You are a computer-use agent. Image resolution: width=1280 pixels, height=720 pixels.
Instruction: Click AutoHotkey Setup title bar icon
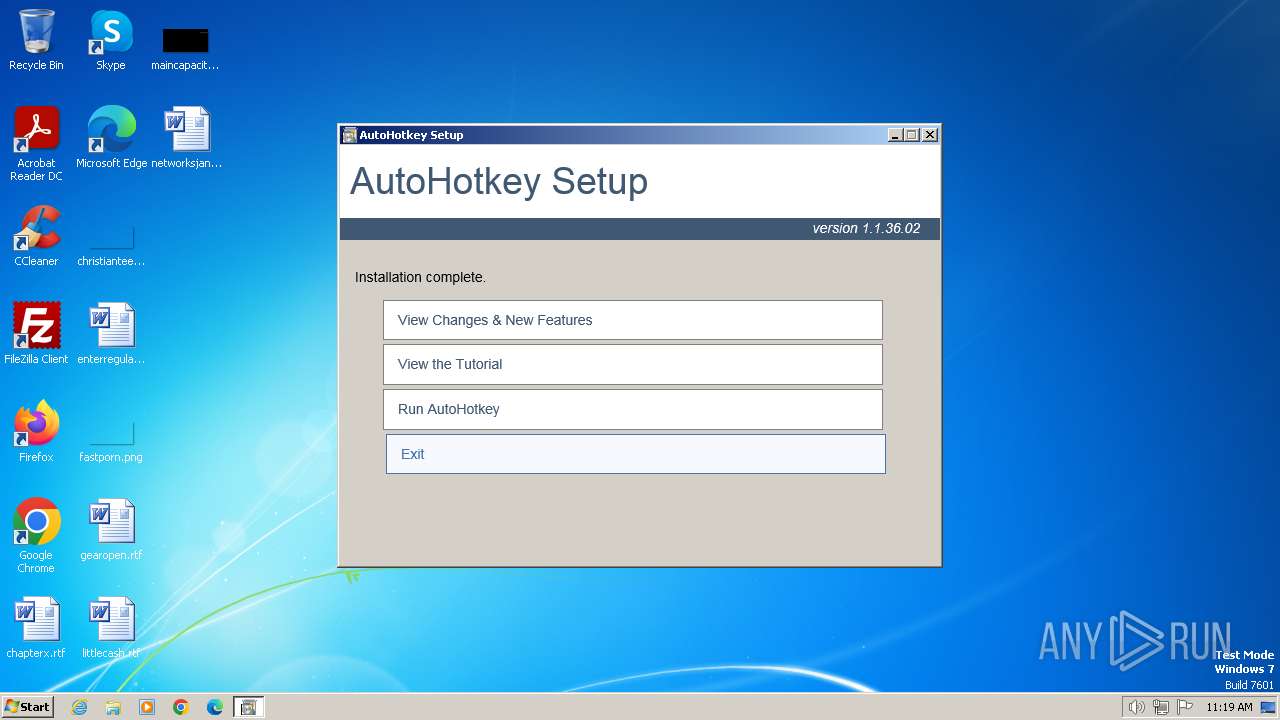[349, 135]
